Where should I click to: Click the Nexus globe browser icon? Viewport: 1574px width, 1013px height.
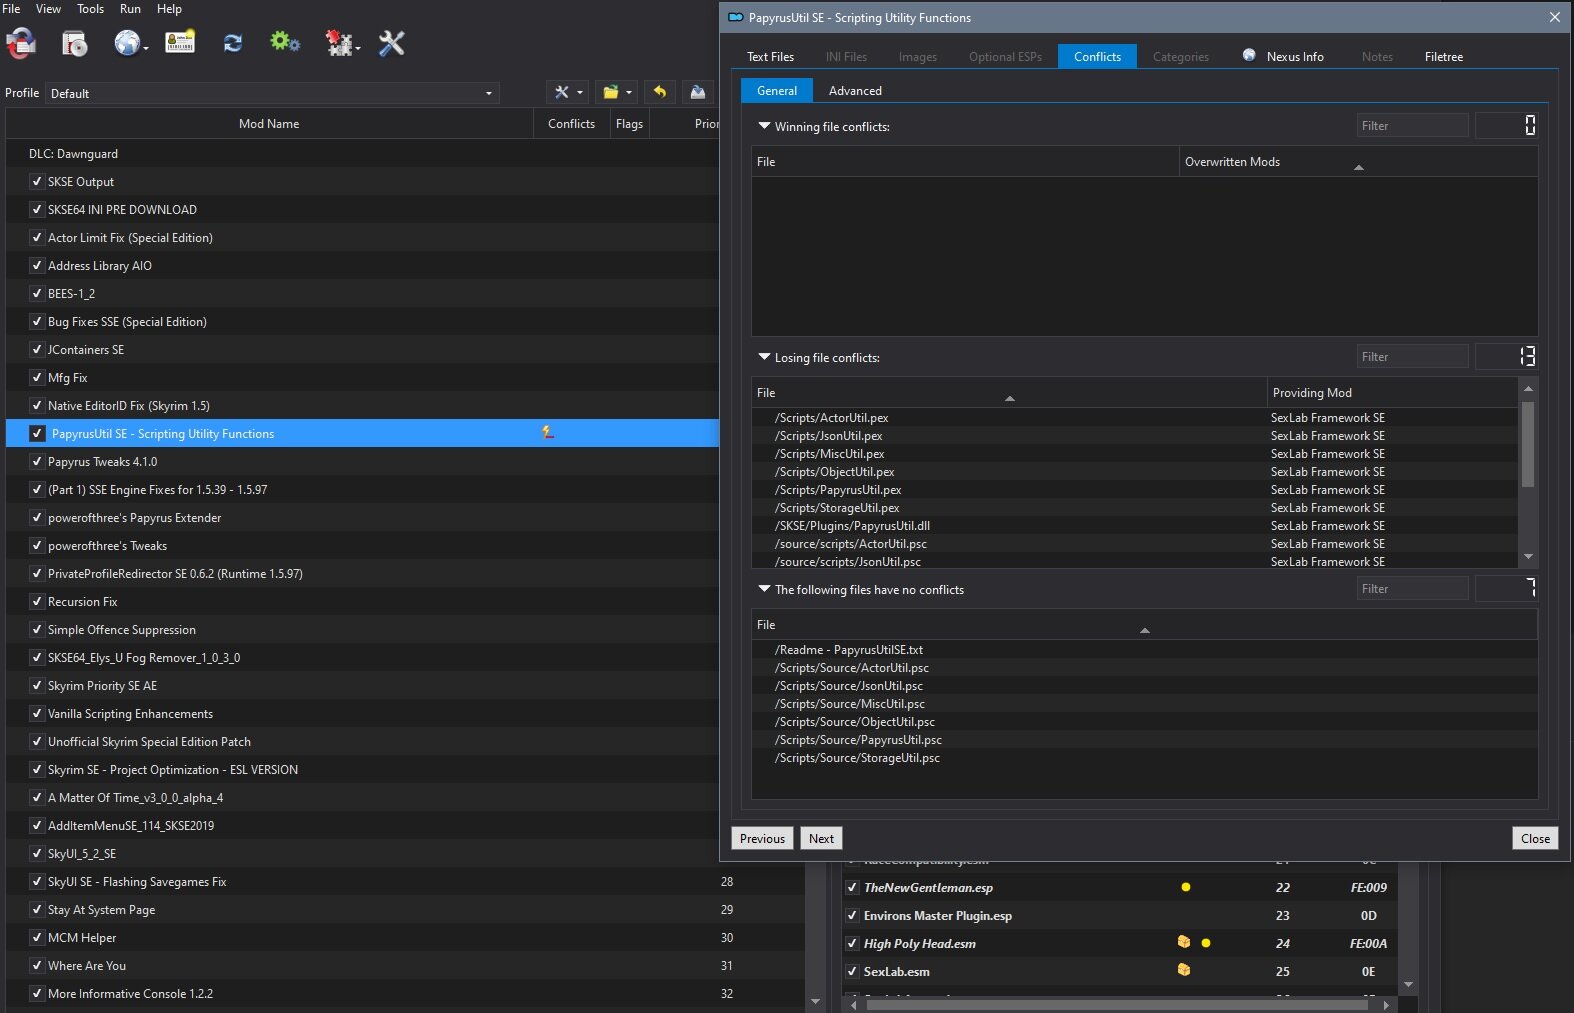coord(127,43)
